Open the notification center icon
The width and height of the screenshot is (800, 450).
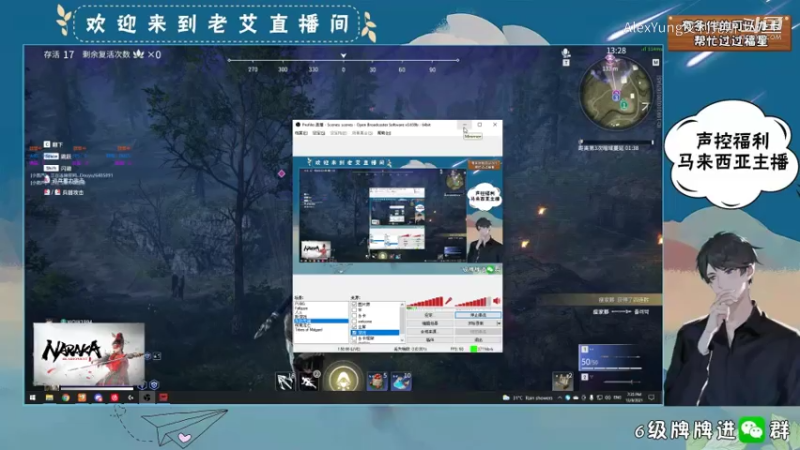click(652, 397)
